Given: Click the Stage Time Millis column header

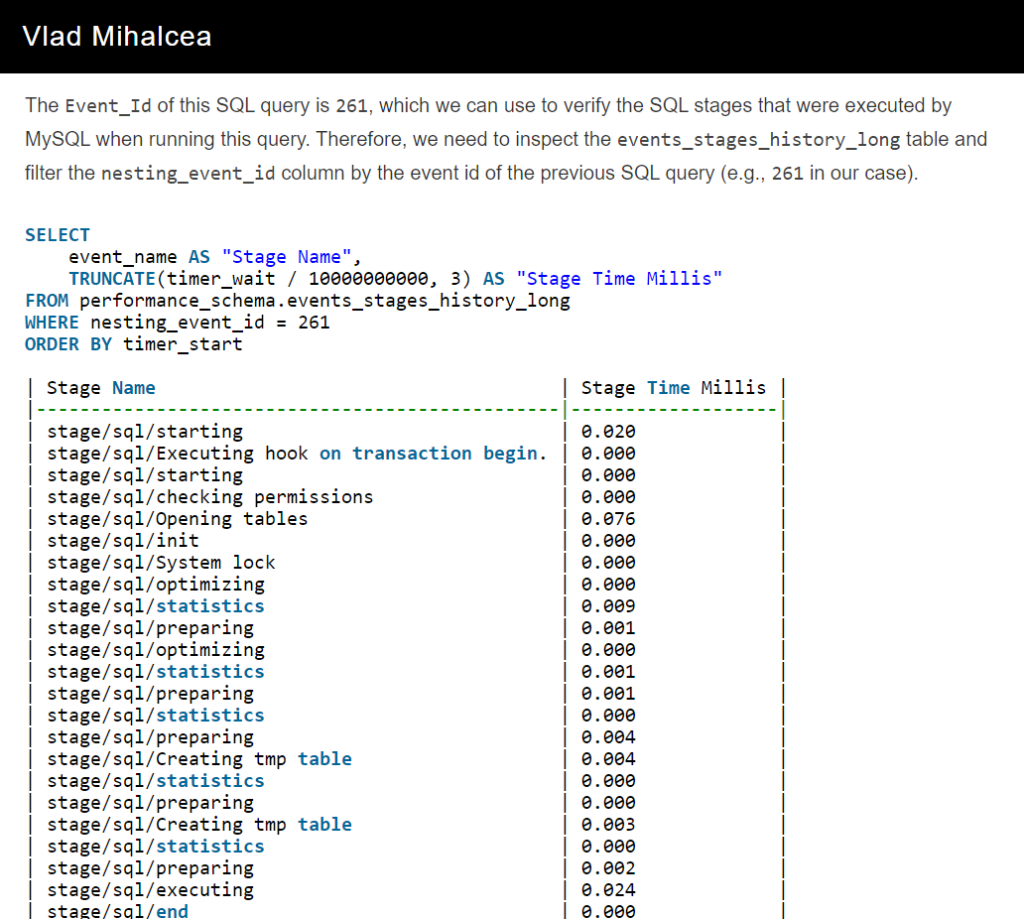Looking at the screenshot, I should click(x=673, y=388).
